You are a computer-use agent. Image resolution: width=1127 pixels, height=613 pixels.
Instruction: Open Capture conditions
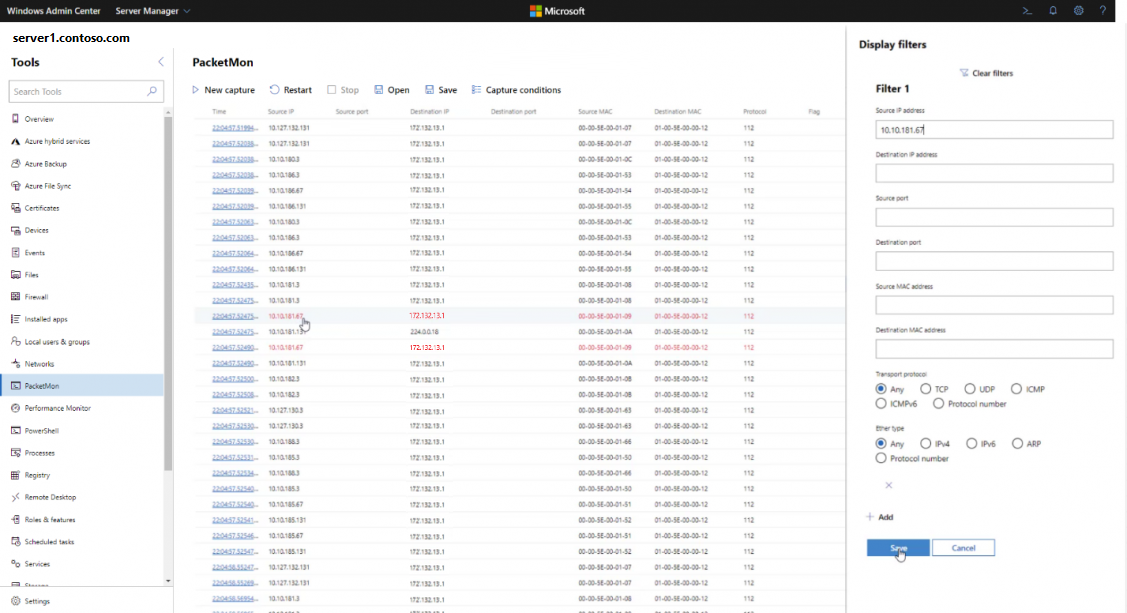pyautogui.click(x=516, y=90)
